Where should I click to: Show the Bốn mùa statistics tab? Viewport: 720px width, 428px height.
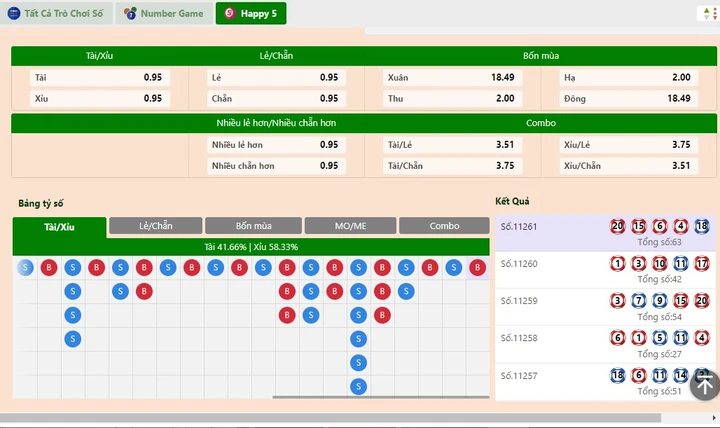click(253, 226)
